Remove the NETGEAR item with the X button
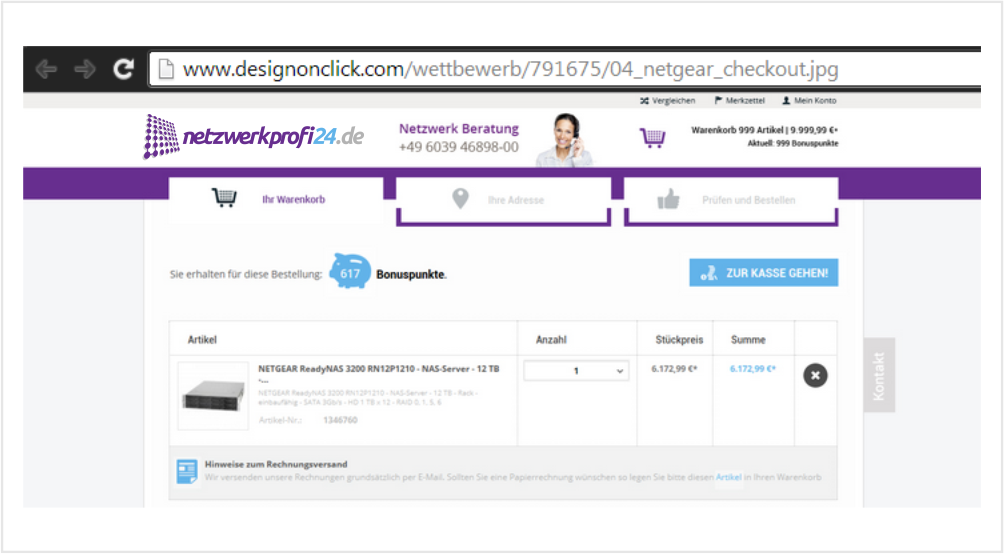Image resolution: width=1004 pixels, height=554 pixels. (815, 375)
